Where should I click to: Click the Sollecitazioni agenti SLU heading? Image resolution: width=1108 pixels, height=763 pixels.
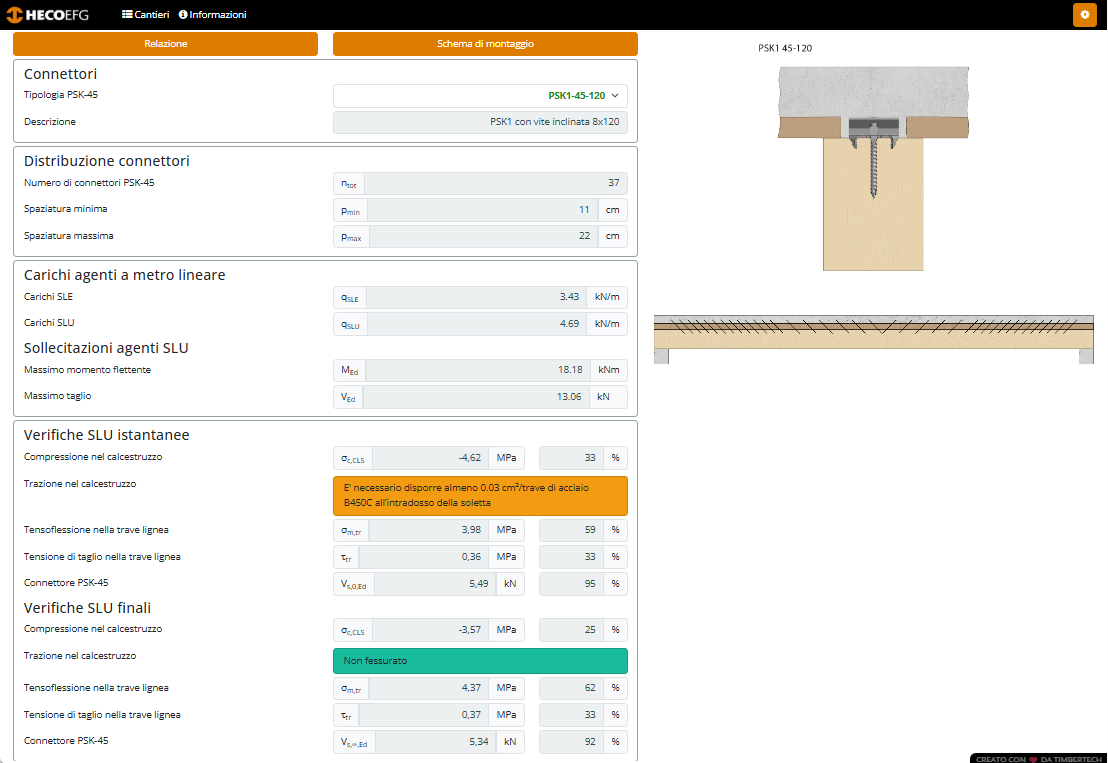[x=106, y=348]
